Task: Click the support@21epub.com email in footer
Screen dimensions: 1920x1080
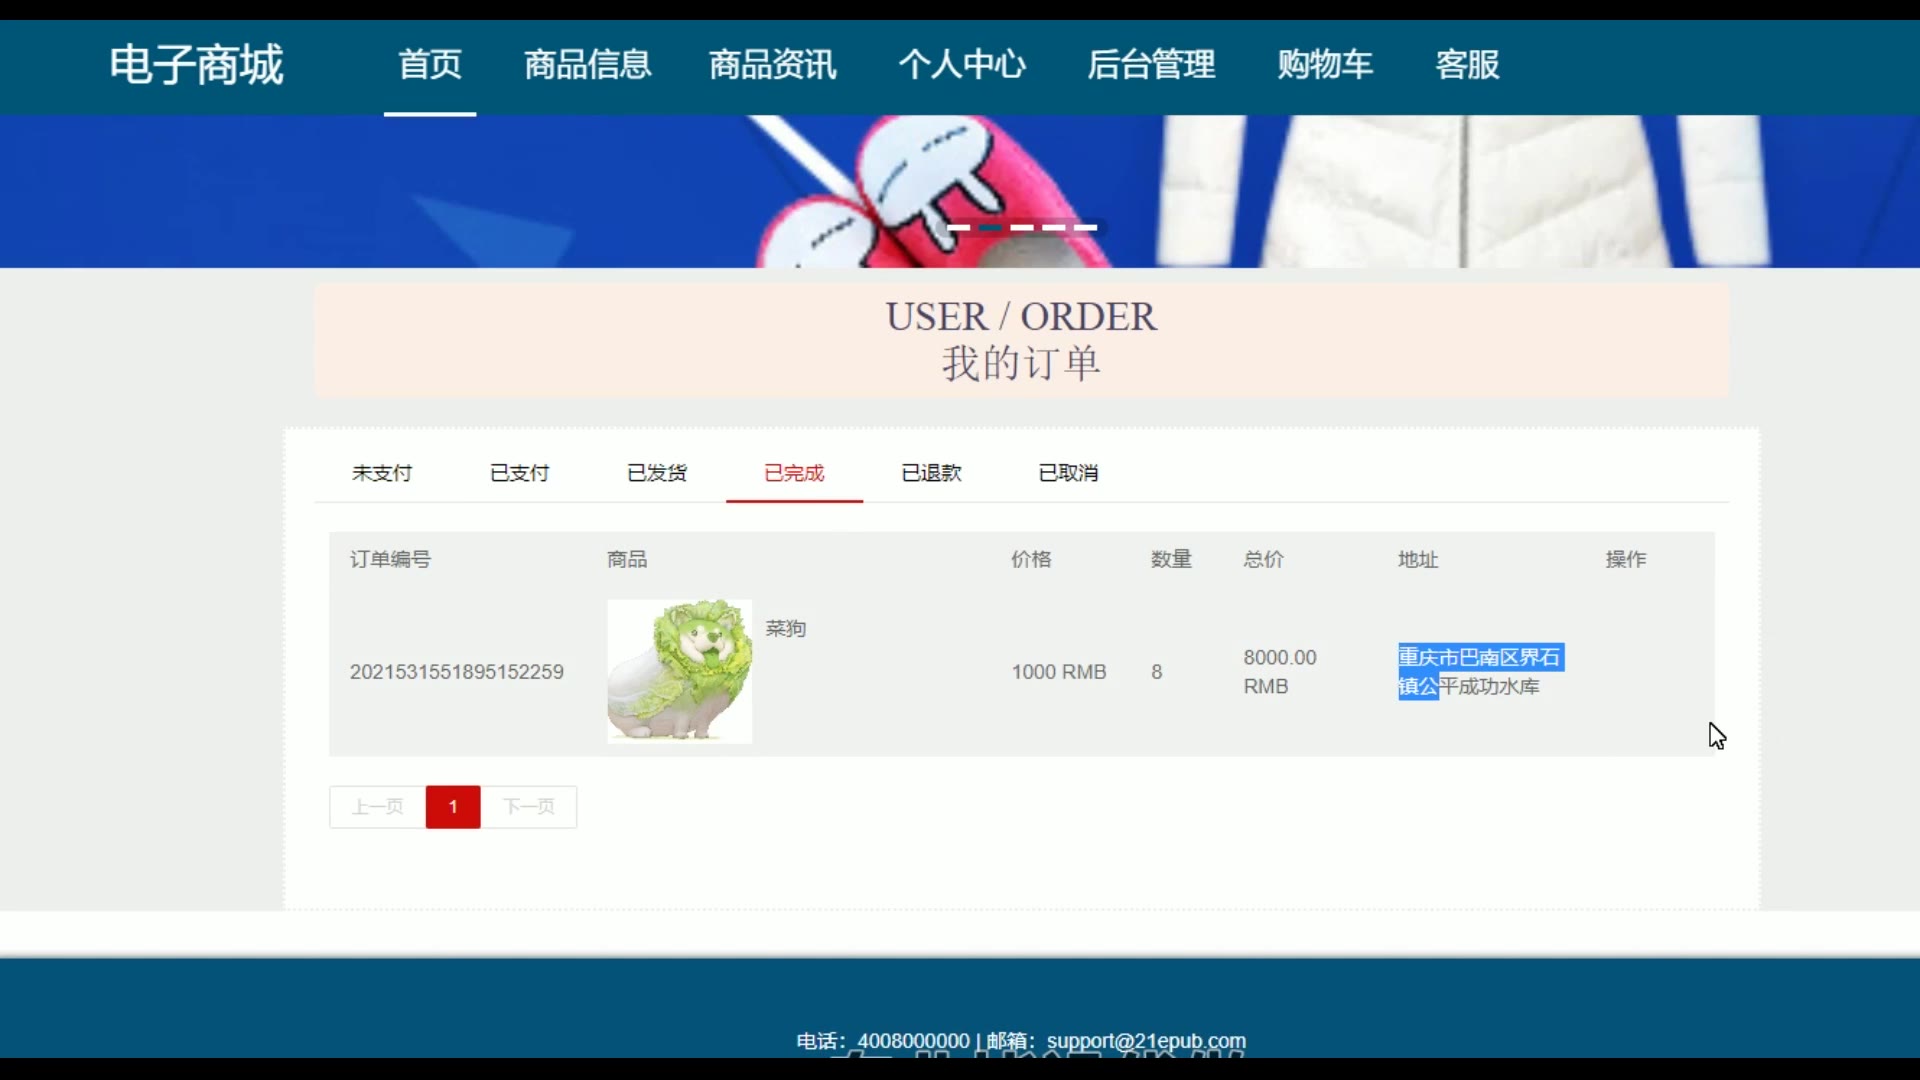Action: tap(1146, 1041)
